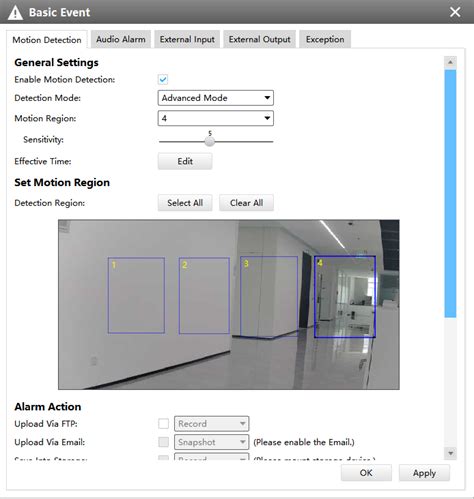474x499 pixels.
Task: Select motion region box 2 in preview
Action: tap(204, 295)
